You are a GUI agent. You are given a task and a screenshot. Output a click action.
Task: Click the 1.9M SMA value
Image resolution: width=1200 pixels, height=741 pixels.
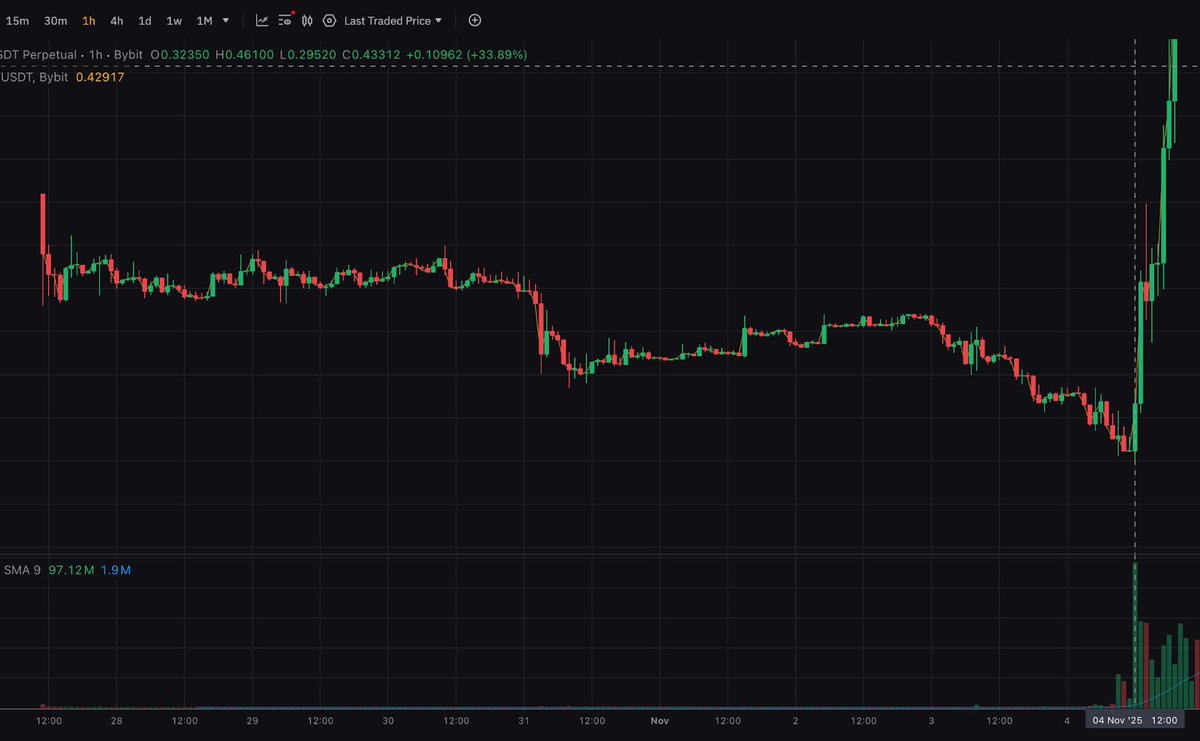[x=116, y=570]
